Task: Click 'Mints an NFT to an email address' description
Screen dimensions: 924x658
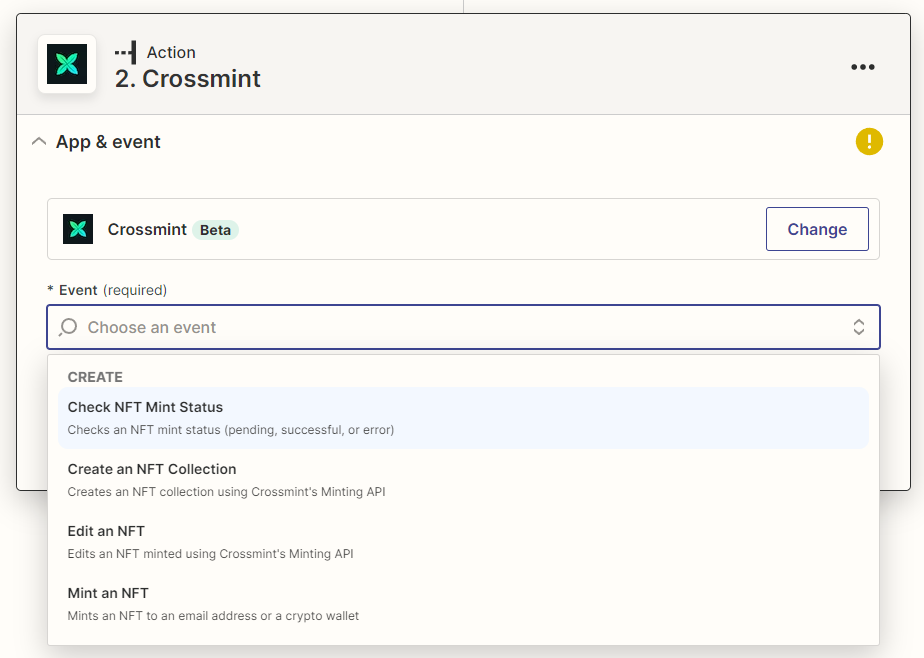Action: (x=213, y=616)
